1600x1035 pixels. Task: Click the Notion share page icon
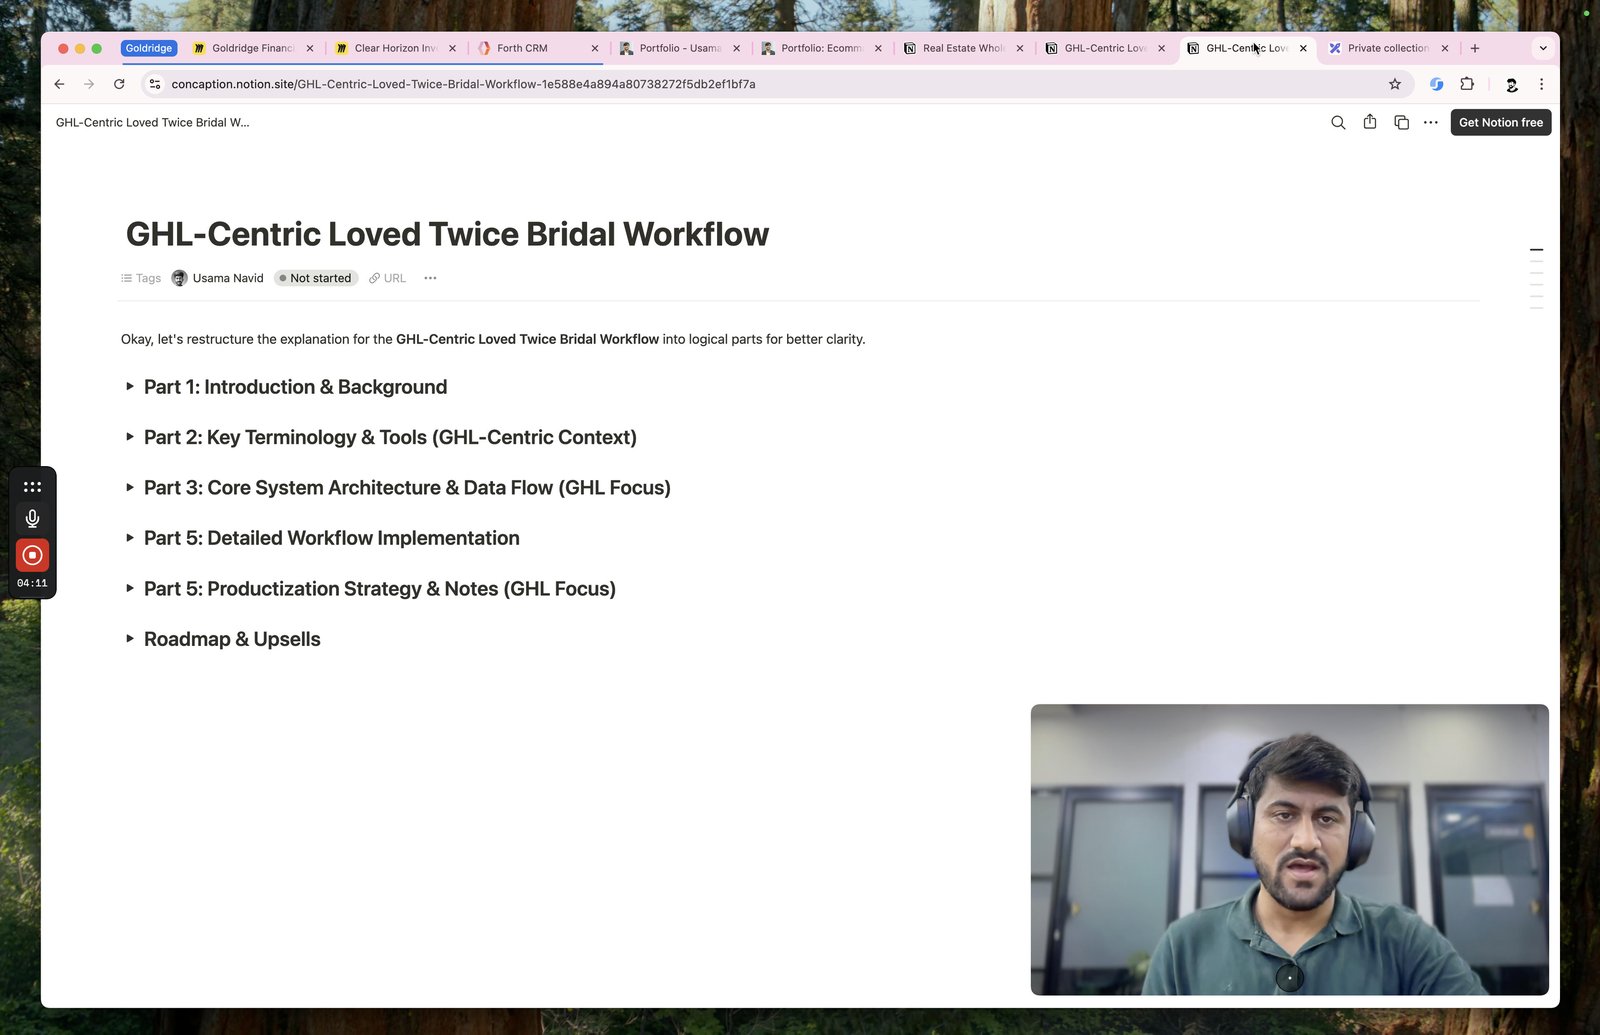click(1370, 122)
